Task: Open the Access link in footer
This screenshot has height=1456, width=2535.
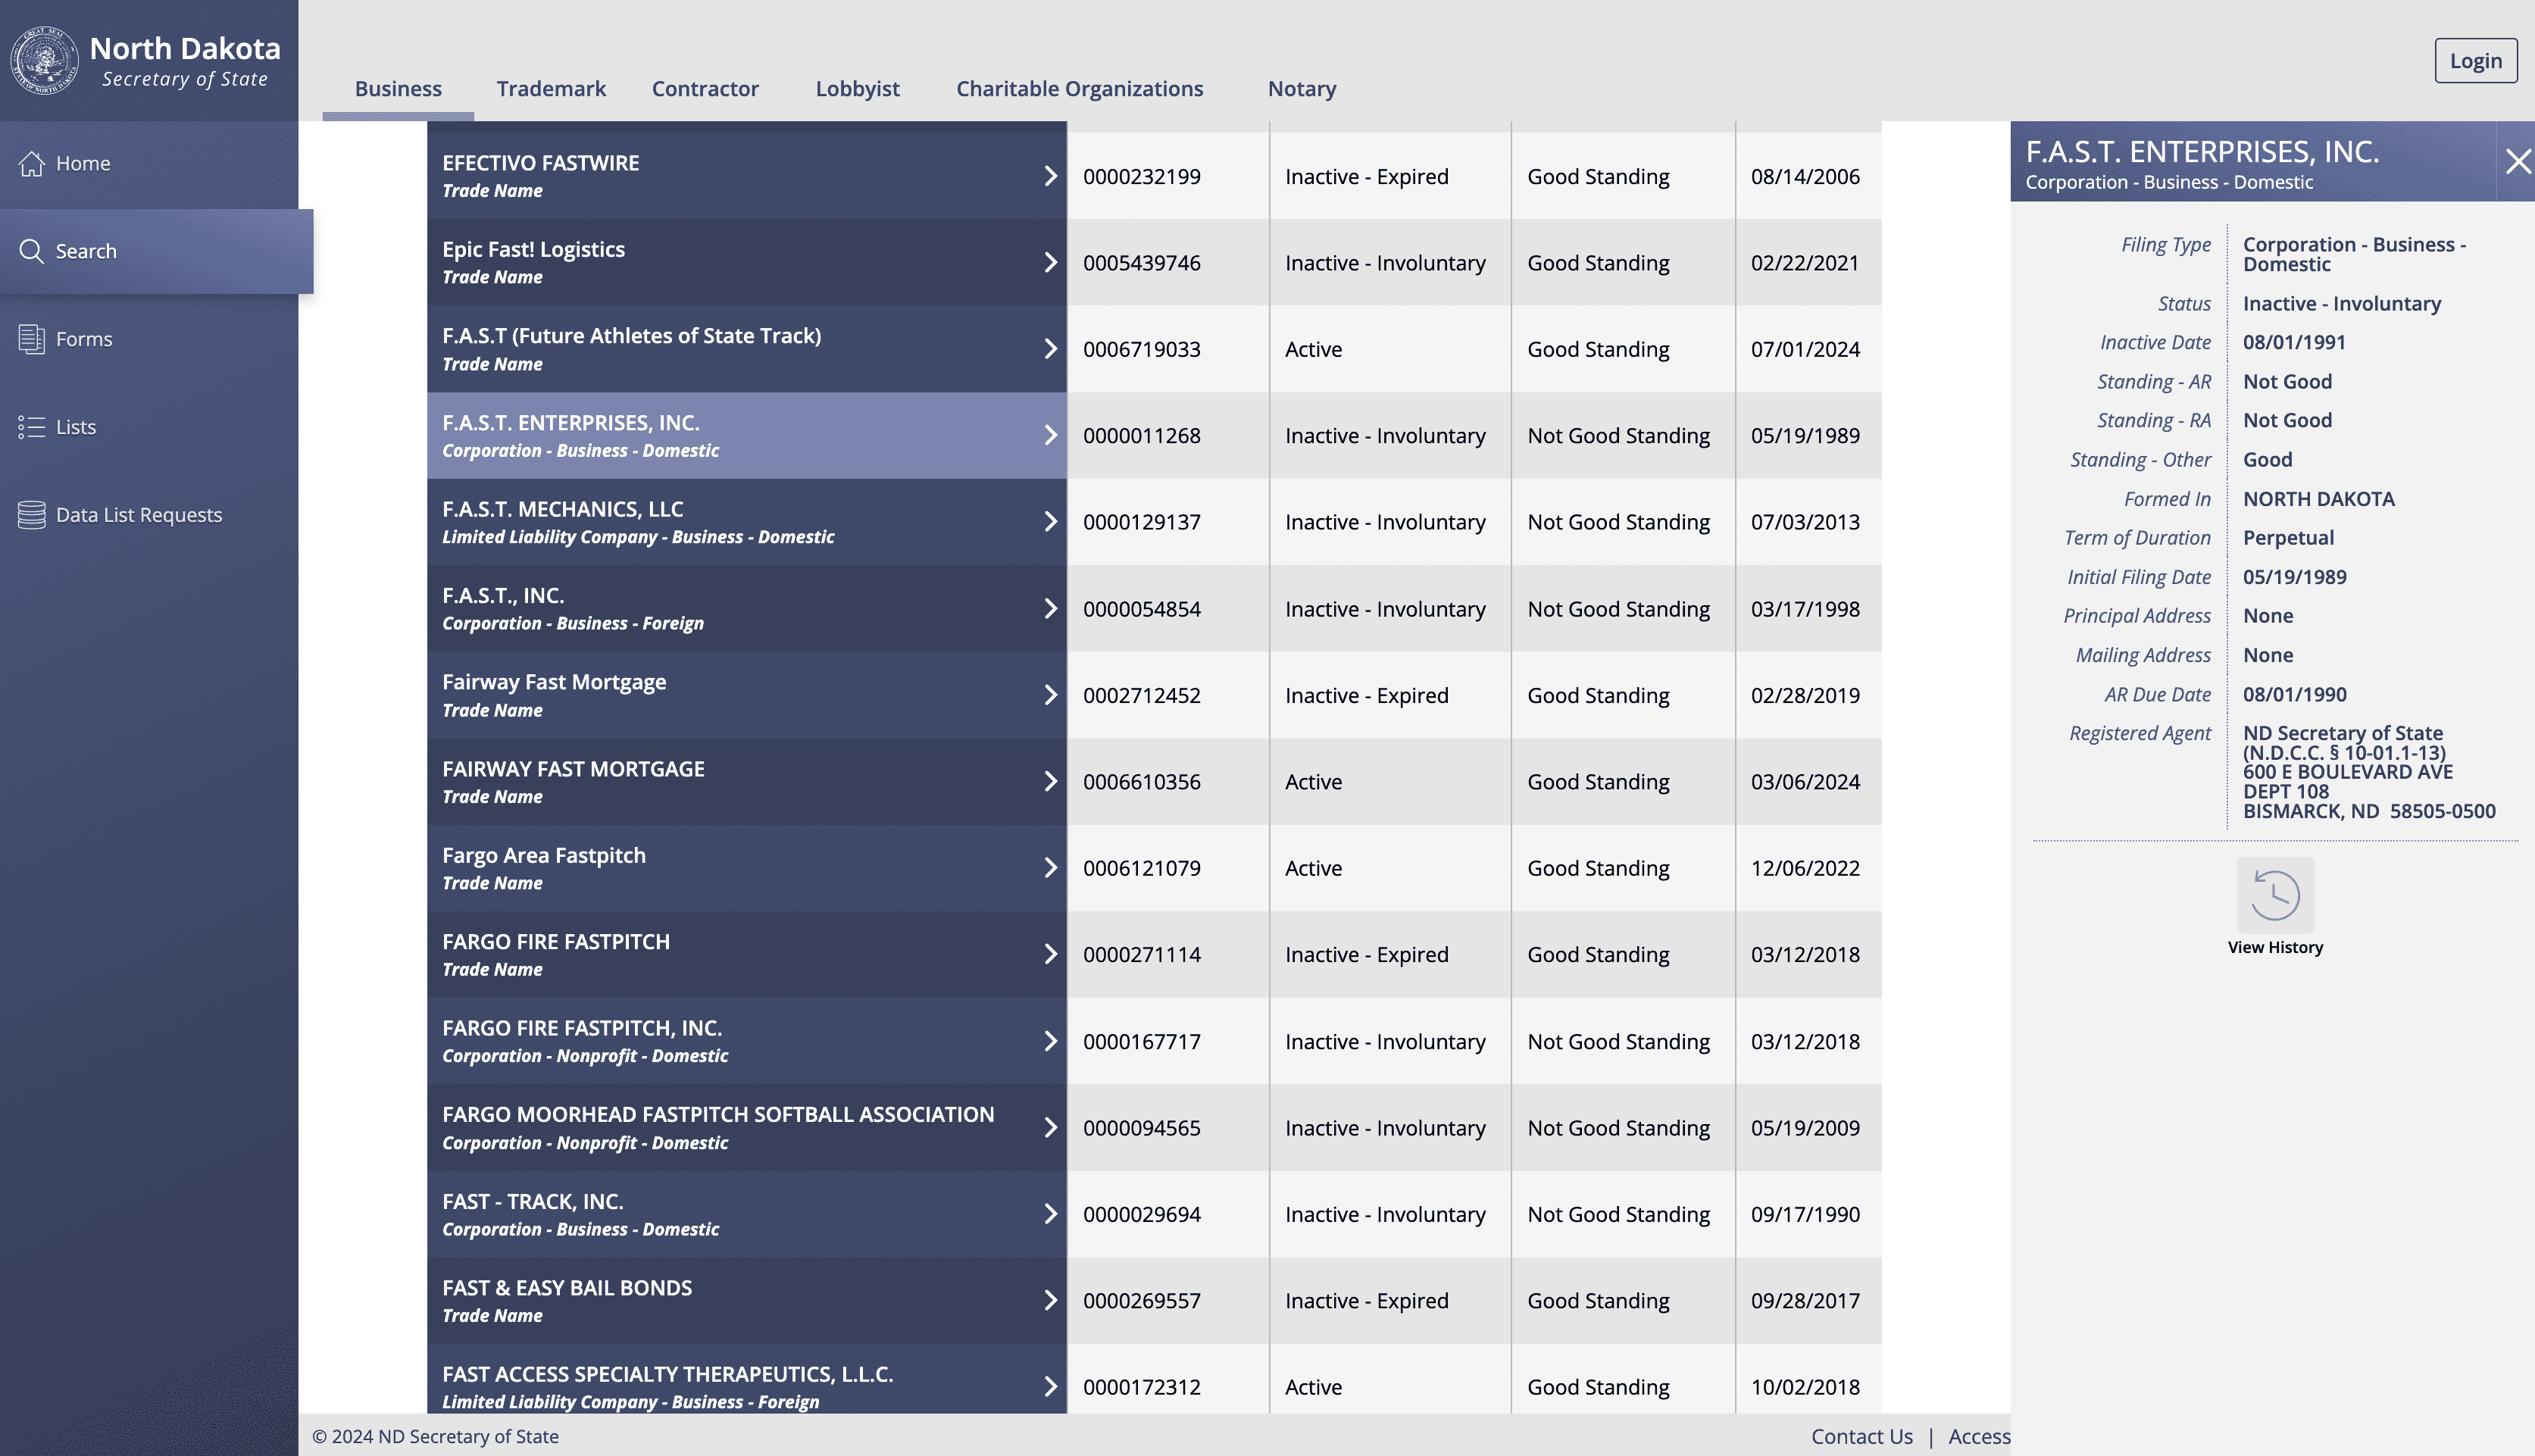Action: tap(1979, 1436)
